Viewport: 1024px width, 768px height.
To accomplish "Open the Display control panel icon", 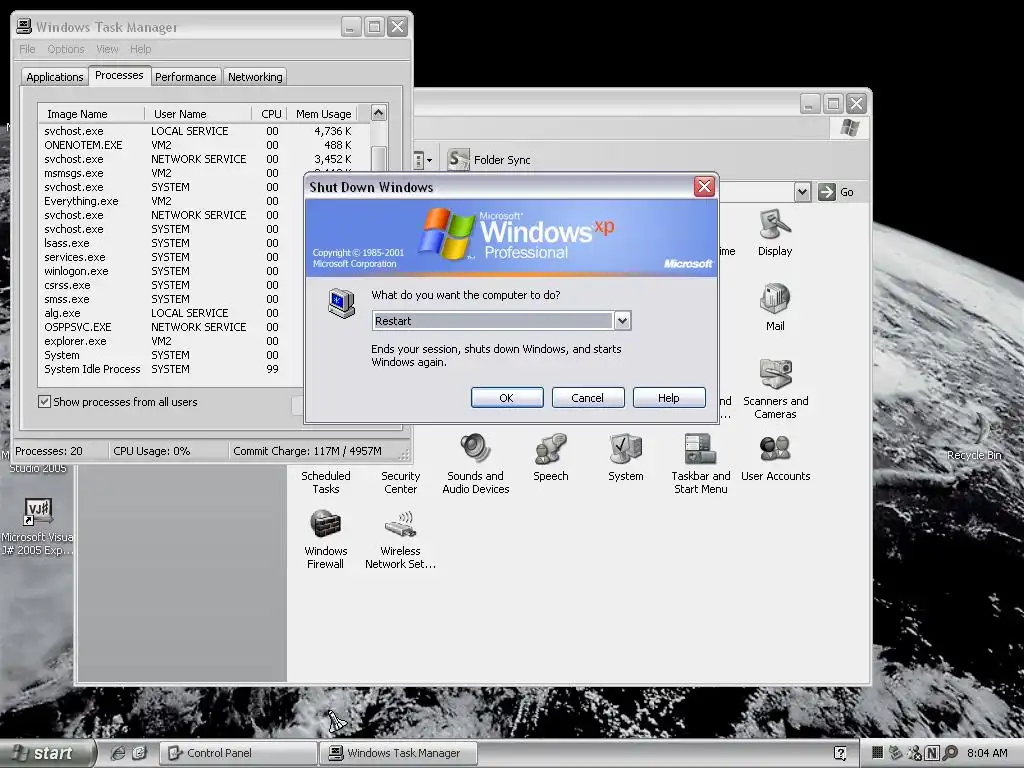I will [x=775, y=232].
